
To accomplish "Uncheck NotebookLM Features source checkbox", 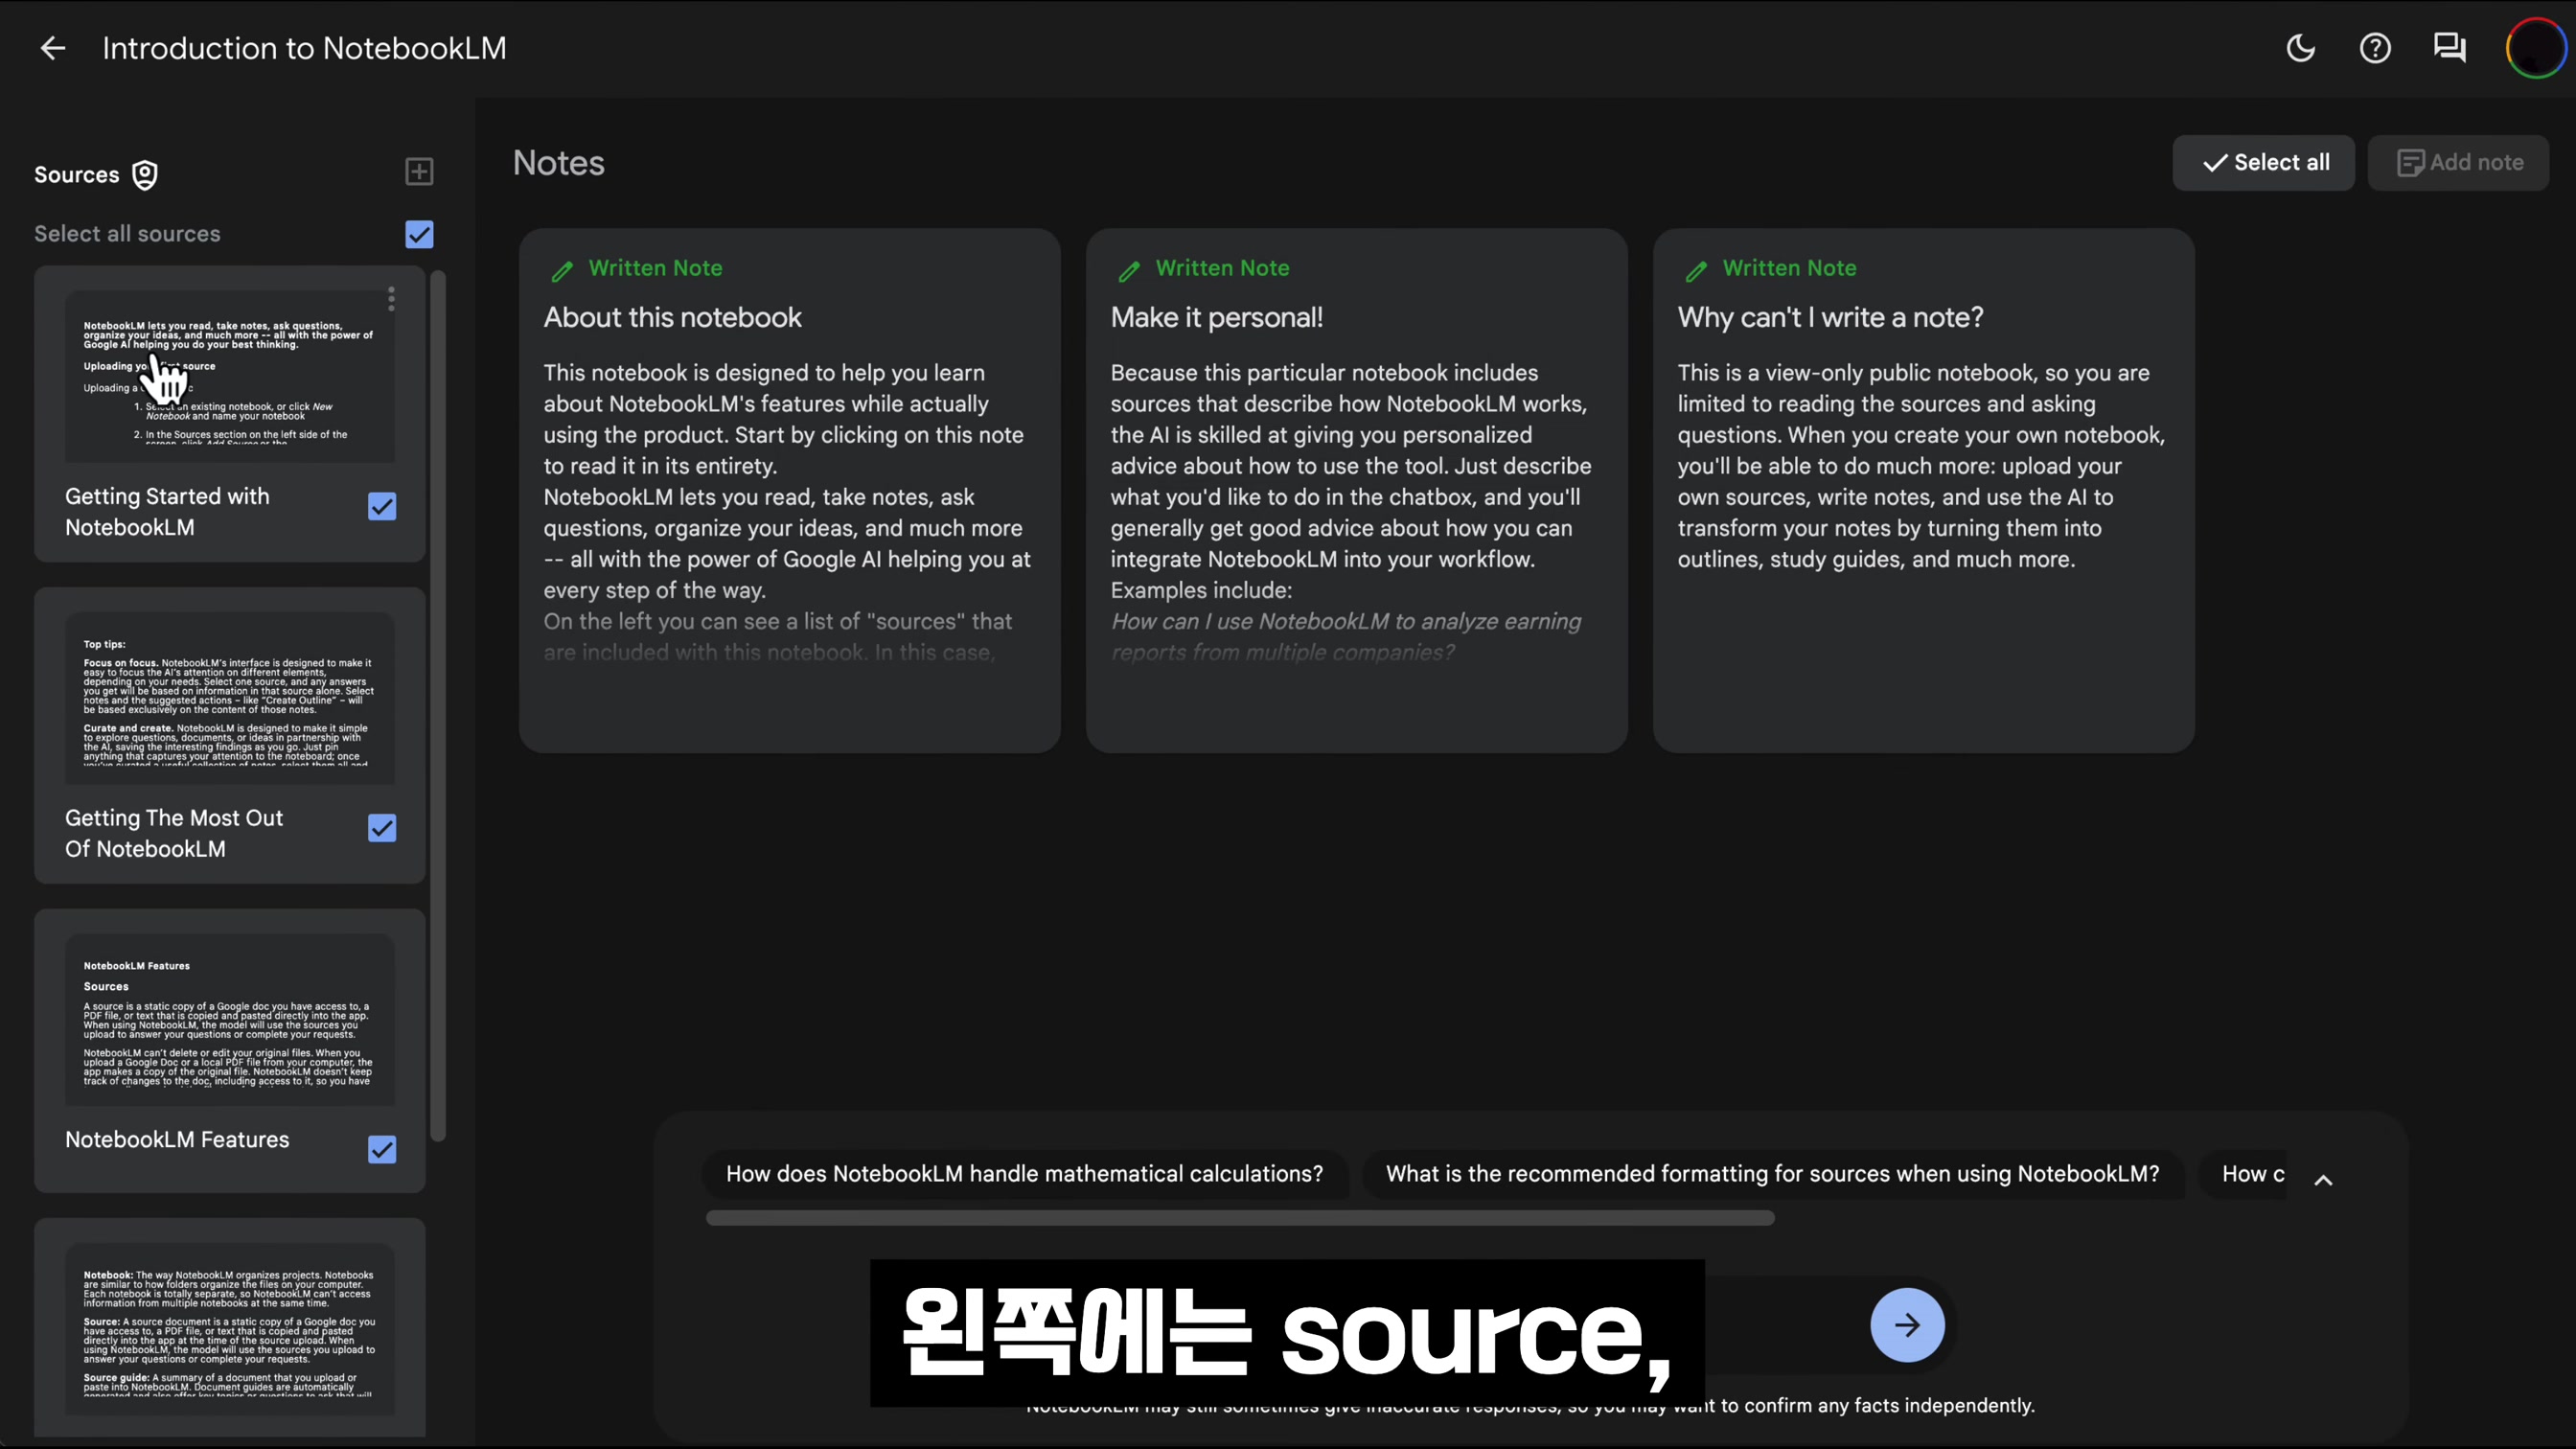I will pos(382,1149).
